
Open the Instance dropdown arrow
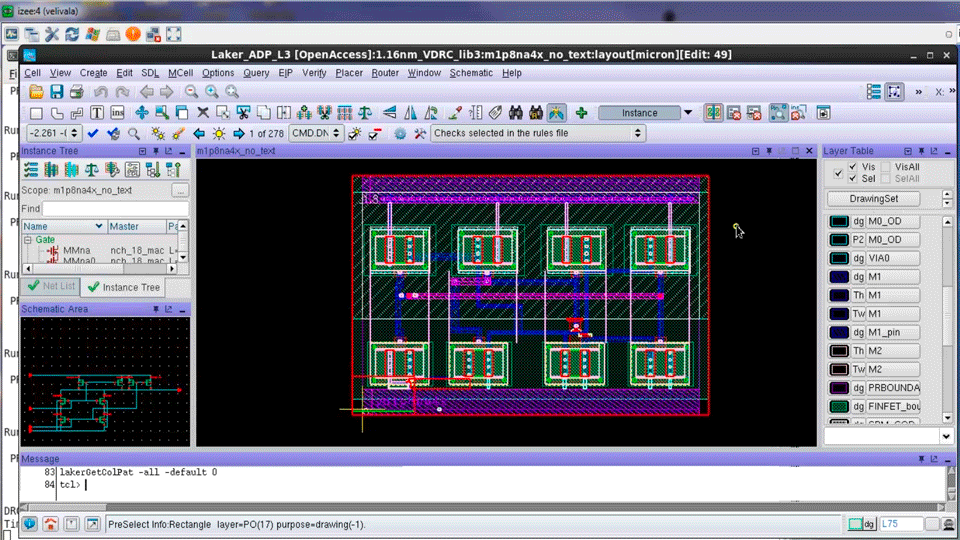pyautogui.click(x=688, y=113)
